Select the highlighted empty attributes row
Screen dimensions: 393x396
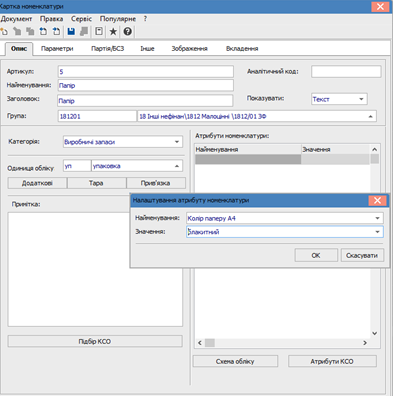(282, 159)
